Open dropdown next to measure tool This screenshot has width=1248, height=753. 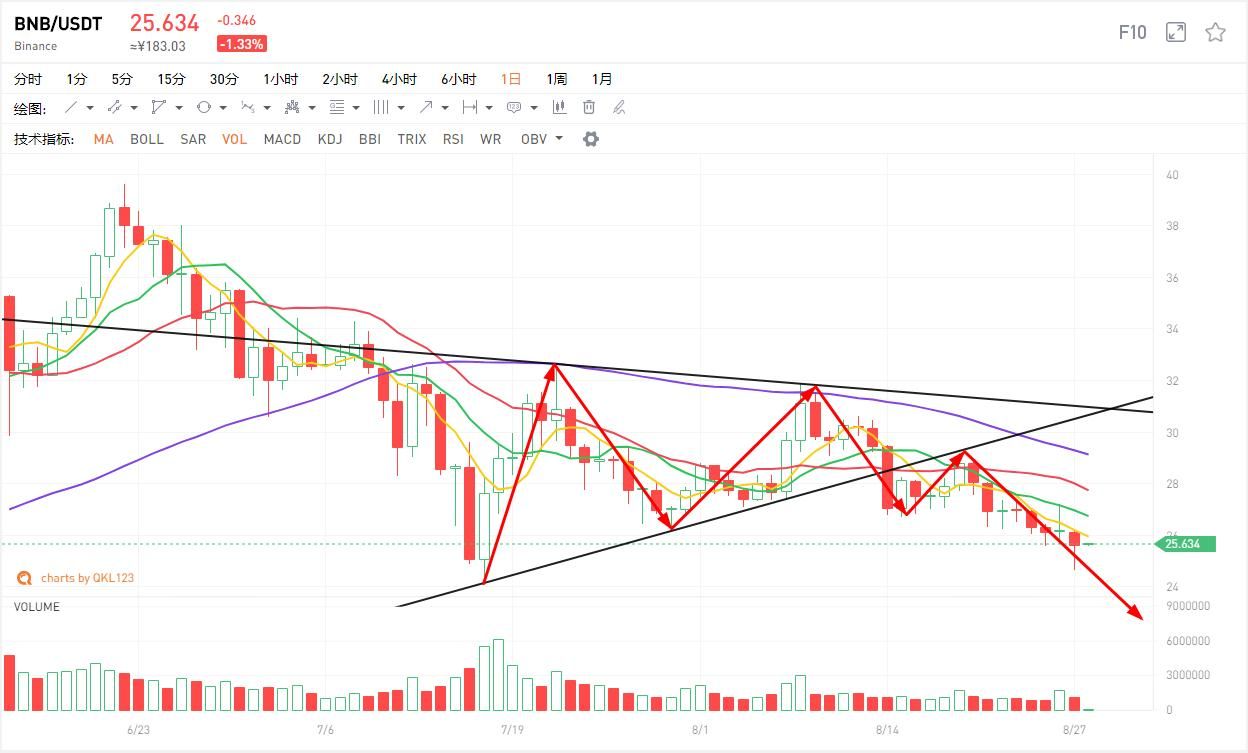pos(489,108)
